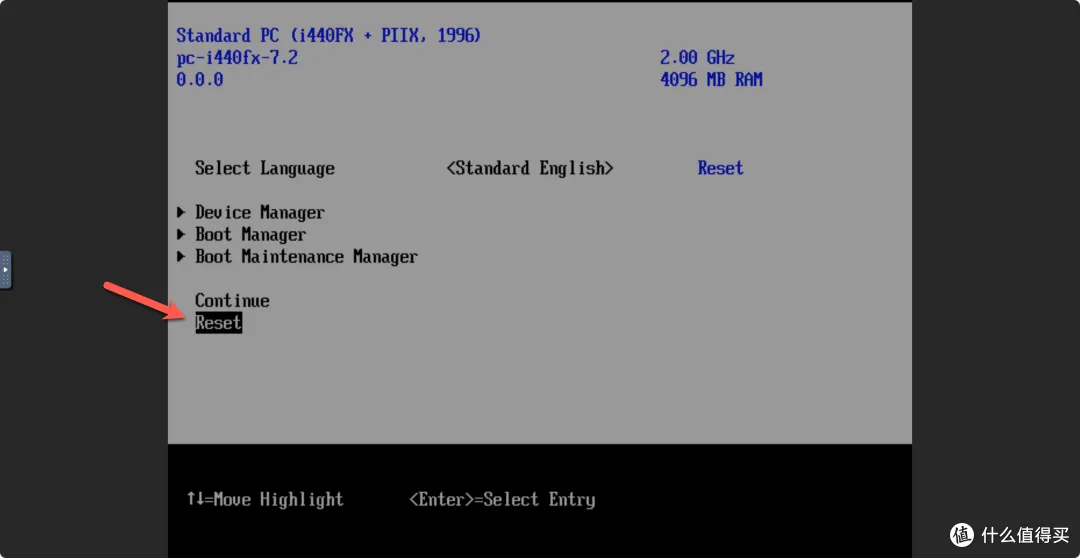
Task: Click the pc-i440fx-7.2 machine version text
Action: coord(237,57)
